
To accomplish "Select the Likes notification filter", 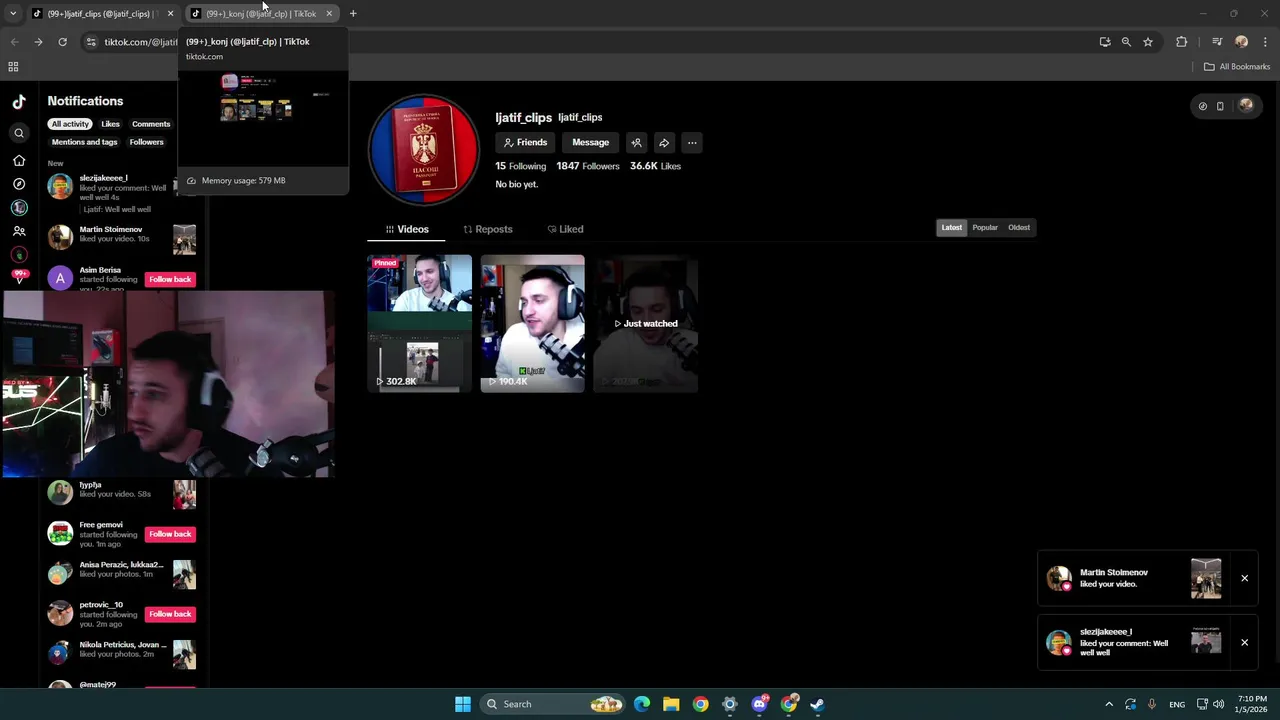I will 110,124.
